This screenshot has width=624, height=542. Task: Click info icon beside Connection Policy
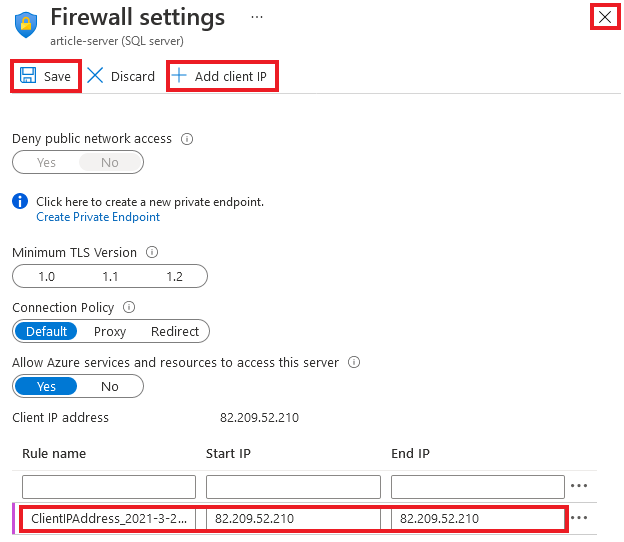[129, 308]
